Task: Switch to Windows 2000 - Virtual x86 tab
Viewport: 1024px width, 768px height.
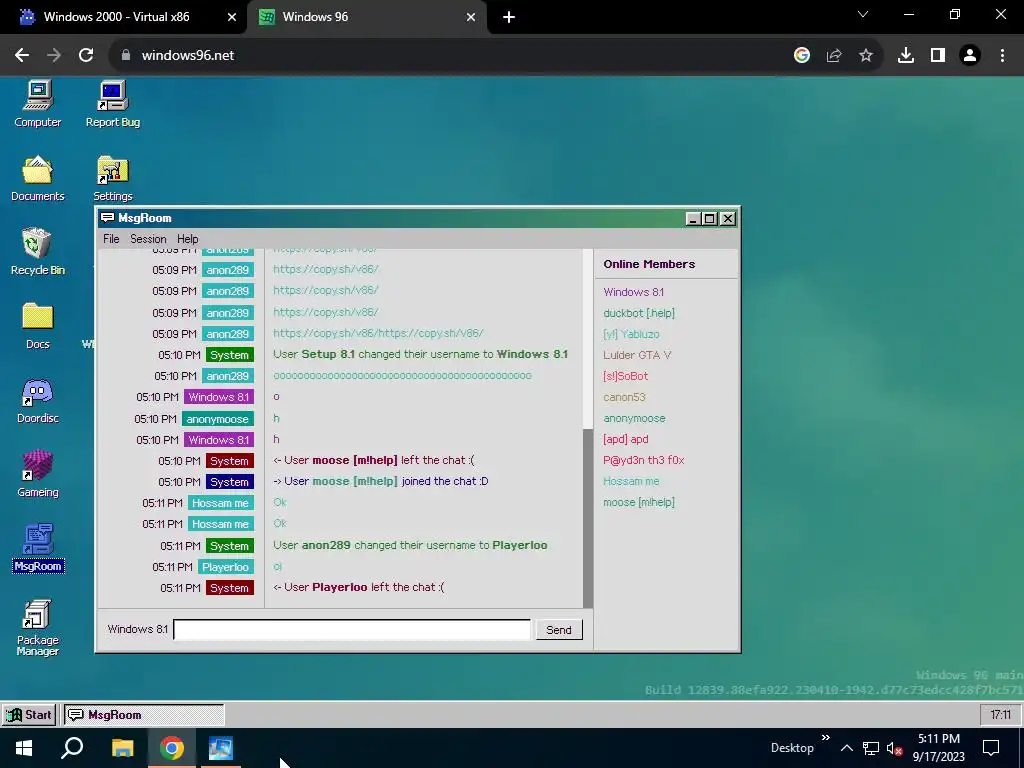Action: (x=116, y=17)
